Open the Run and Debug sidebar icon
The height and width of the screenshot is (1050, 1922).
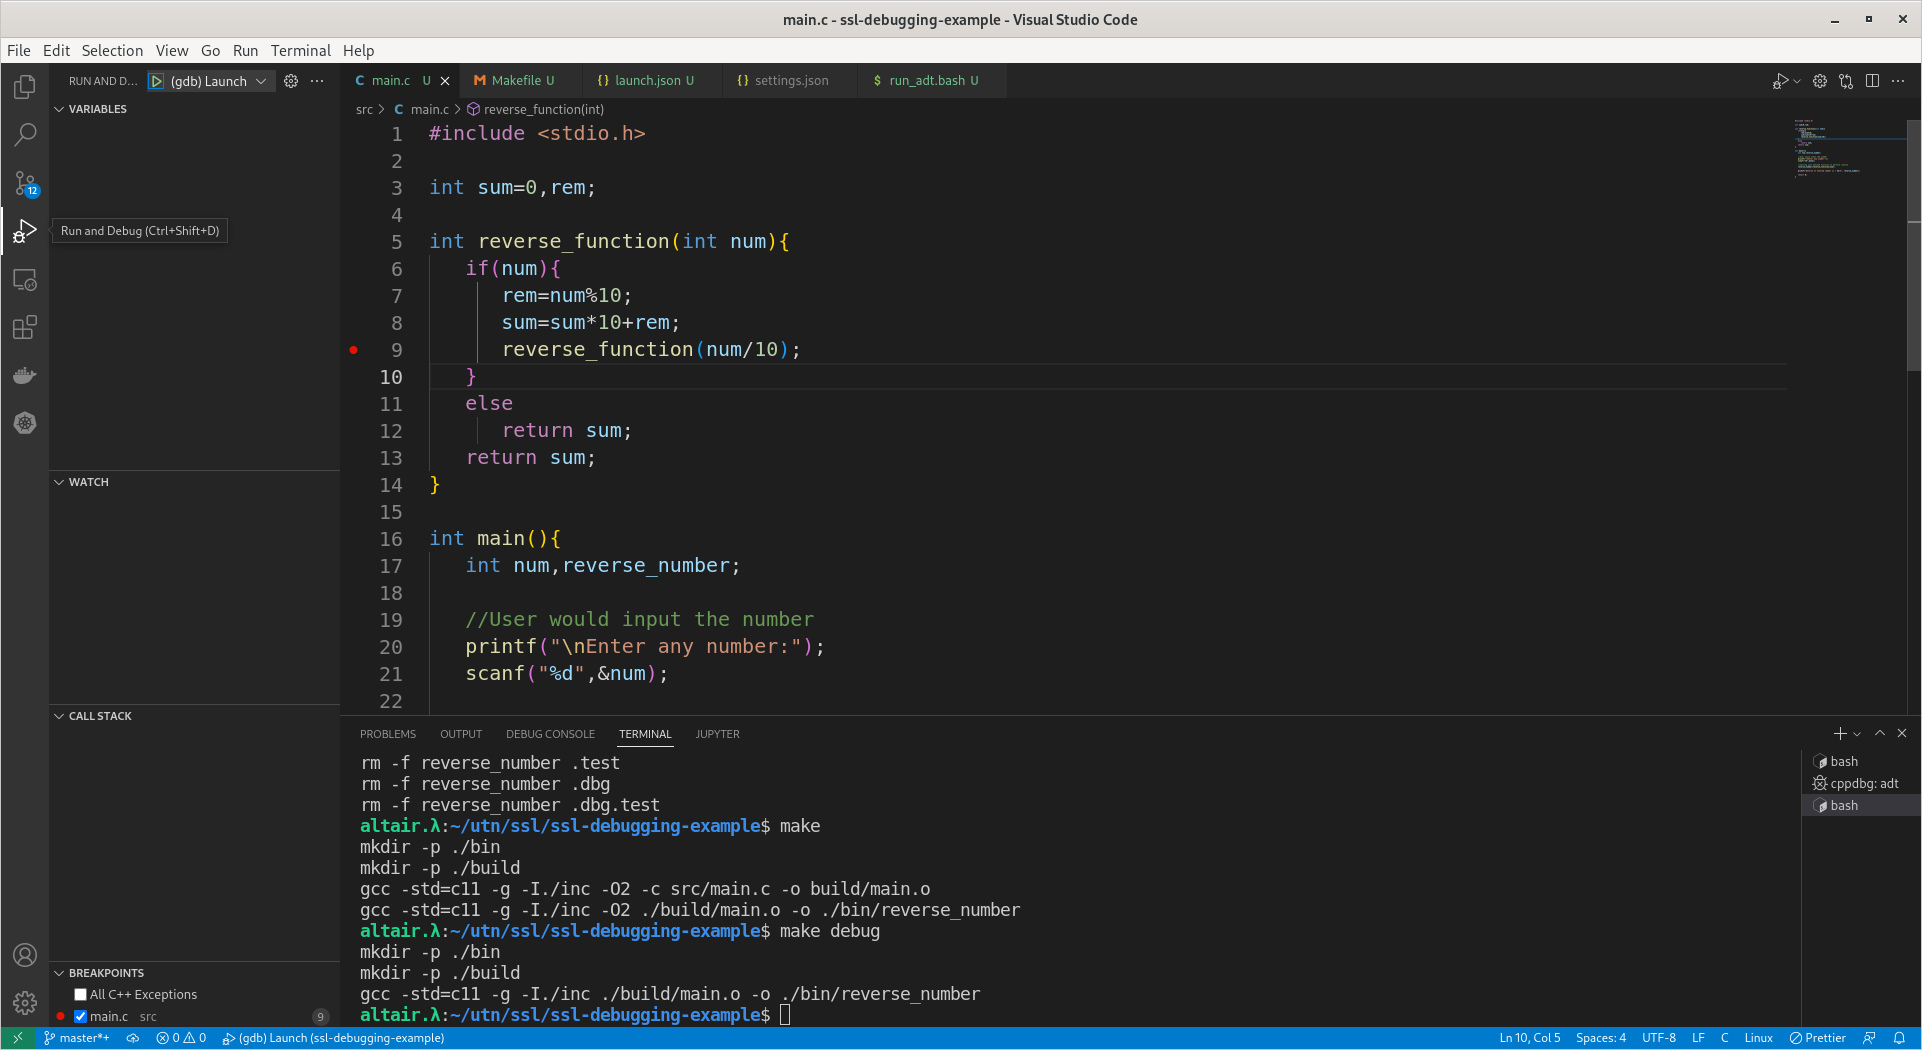coord(24,230)
